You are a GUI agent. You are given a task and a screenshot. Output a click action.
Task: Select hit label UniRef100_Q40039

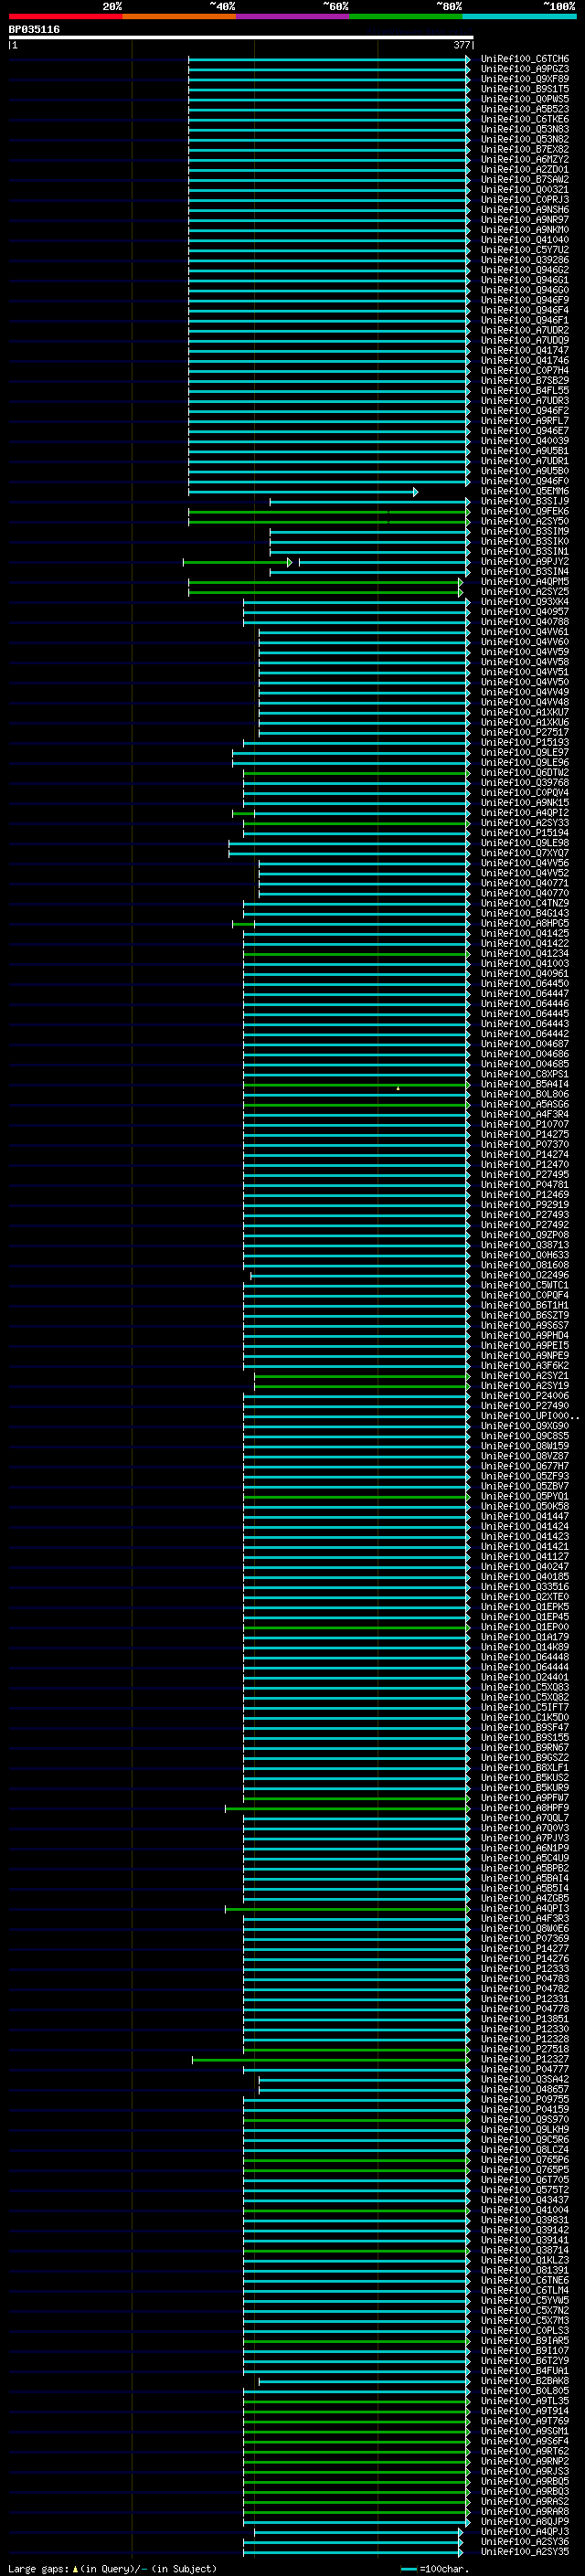[524, 441]
